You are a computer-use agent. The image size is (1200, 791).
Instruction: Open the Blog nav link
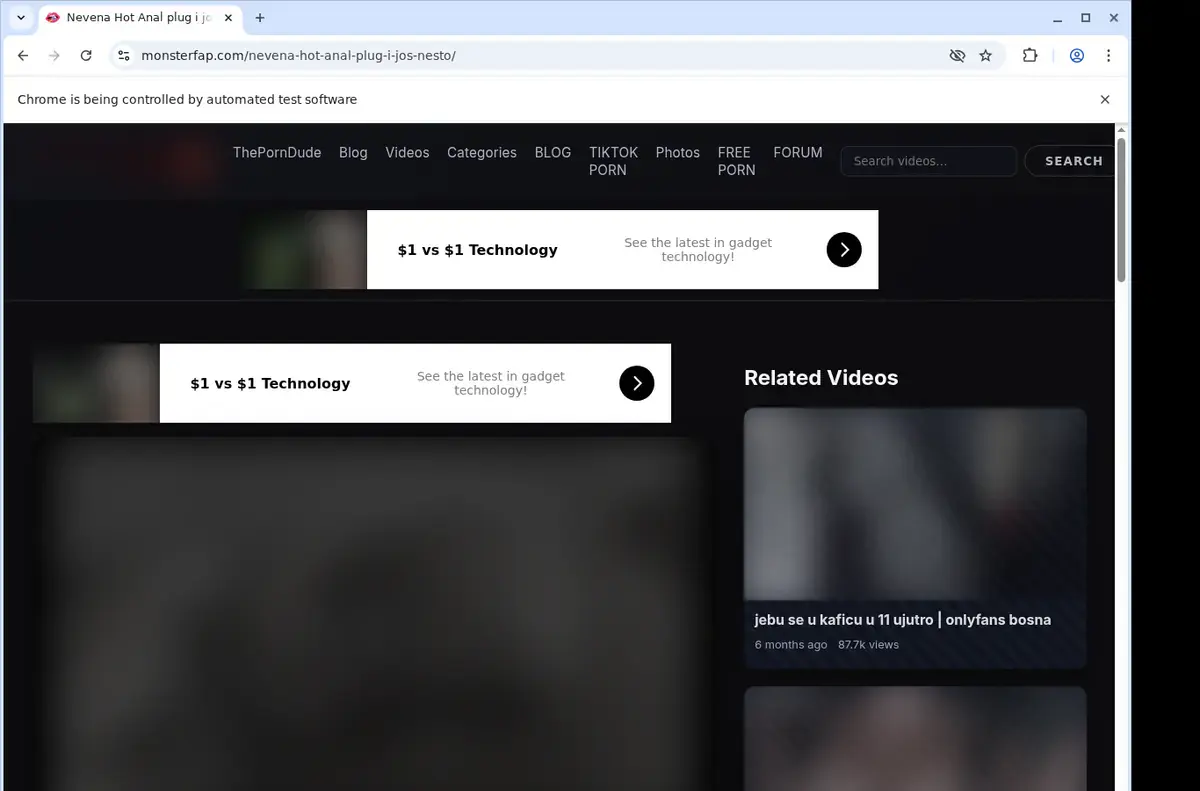(353, 153)
